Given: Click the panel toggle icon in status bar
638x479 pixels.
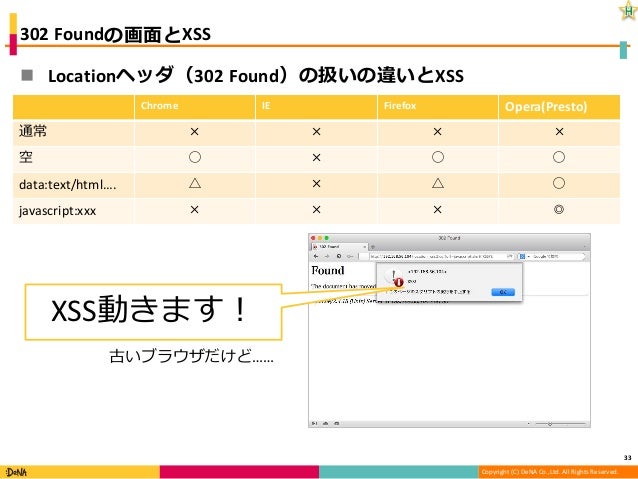Looking at the screenshot, I should pyautogui.click(x=315, y=423).
